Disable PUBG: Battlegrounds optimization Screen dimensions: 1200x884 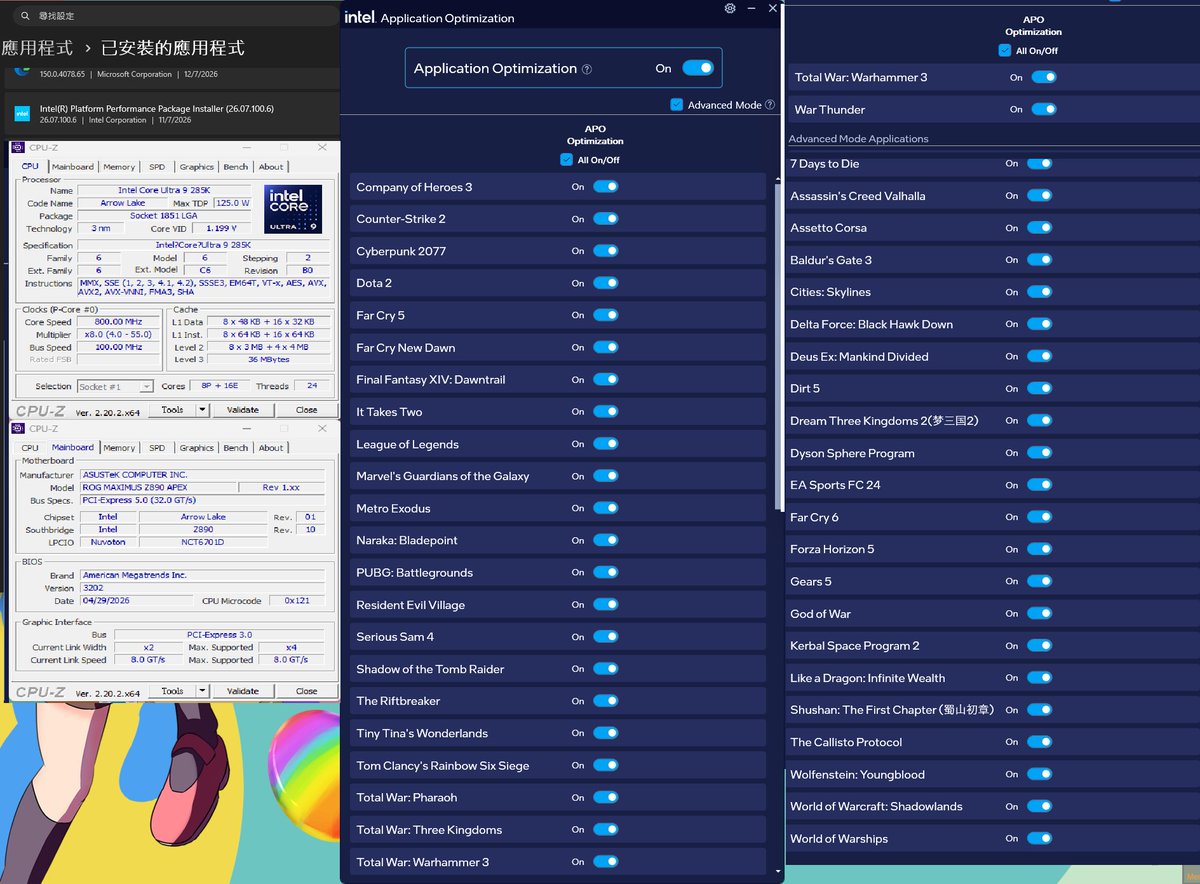point(606,572)
